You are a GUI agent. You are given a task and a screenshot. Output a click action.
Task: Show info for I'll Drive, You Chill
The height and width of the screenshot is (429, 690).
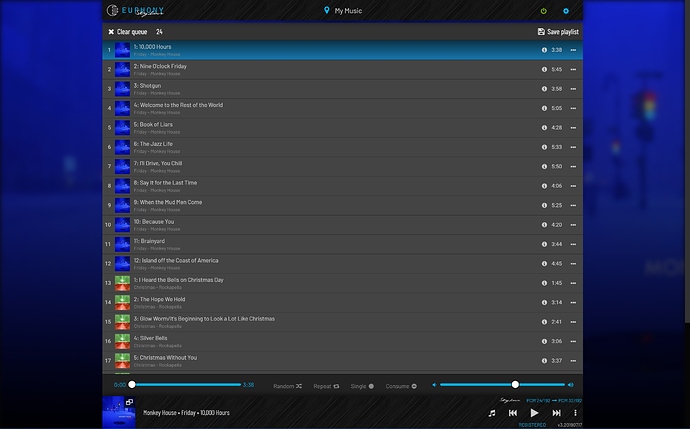point(544,166)
